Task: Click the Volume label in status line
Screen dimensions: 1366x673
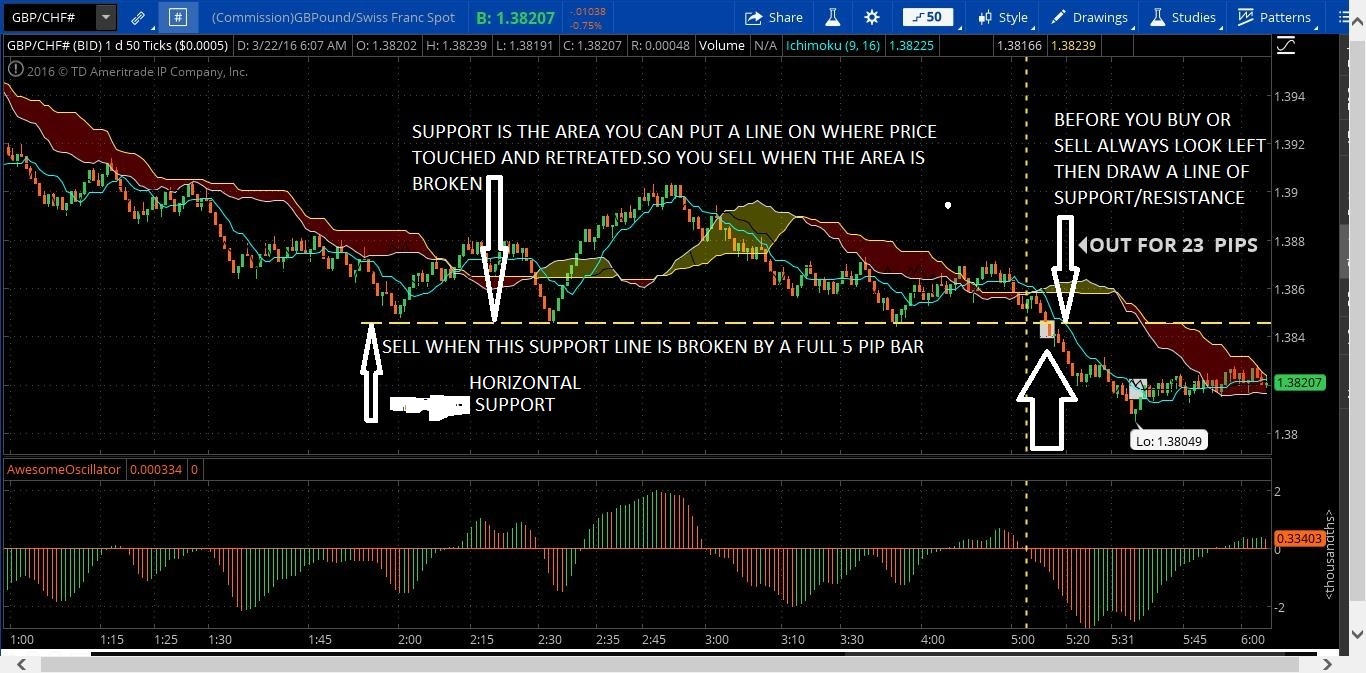Action: [x=722, y=46]
